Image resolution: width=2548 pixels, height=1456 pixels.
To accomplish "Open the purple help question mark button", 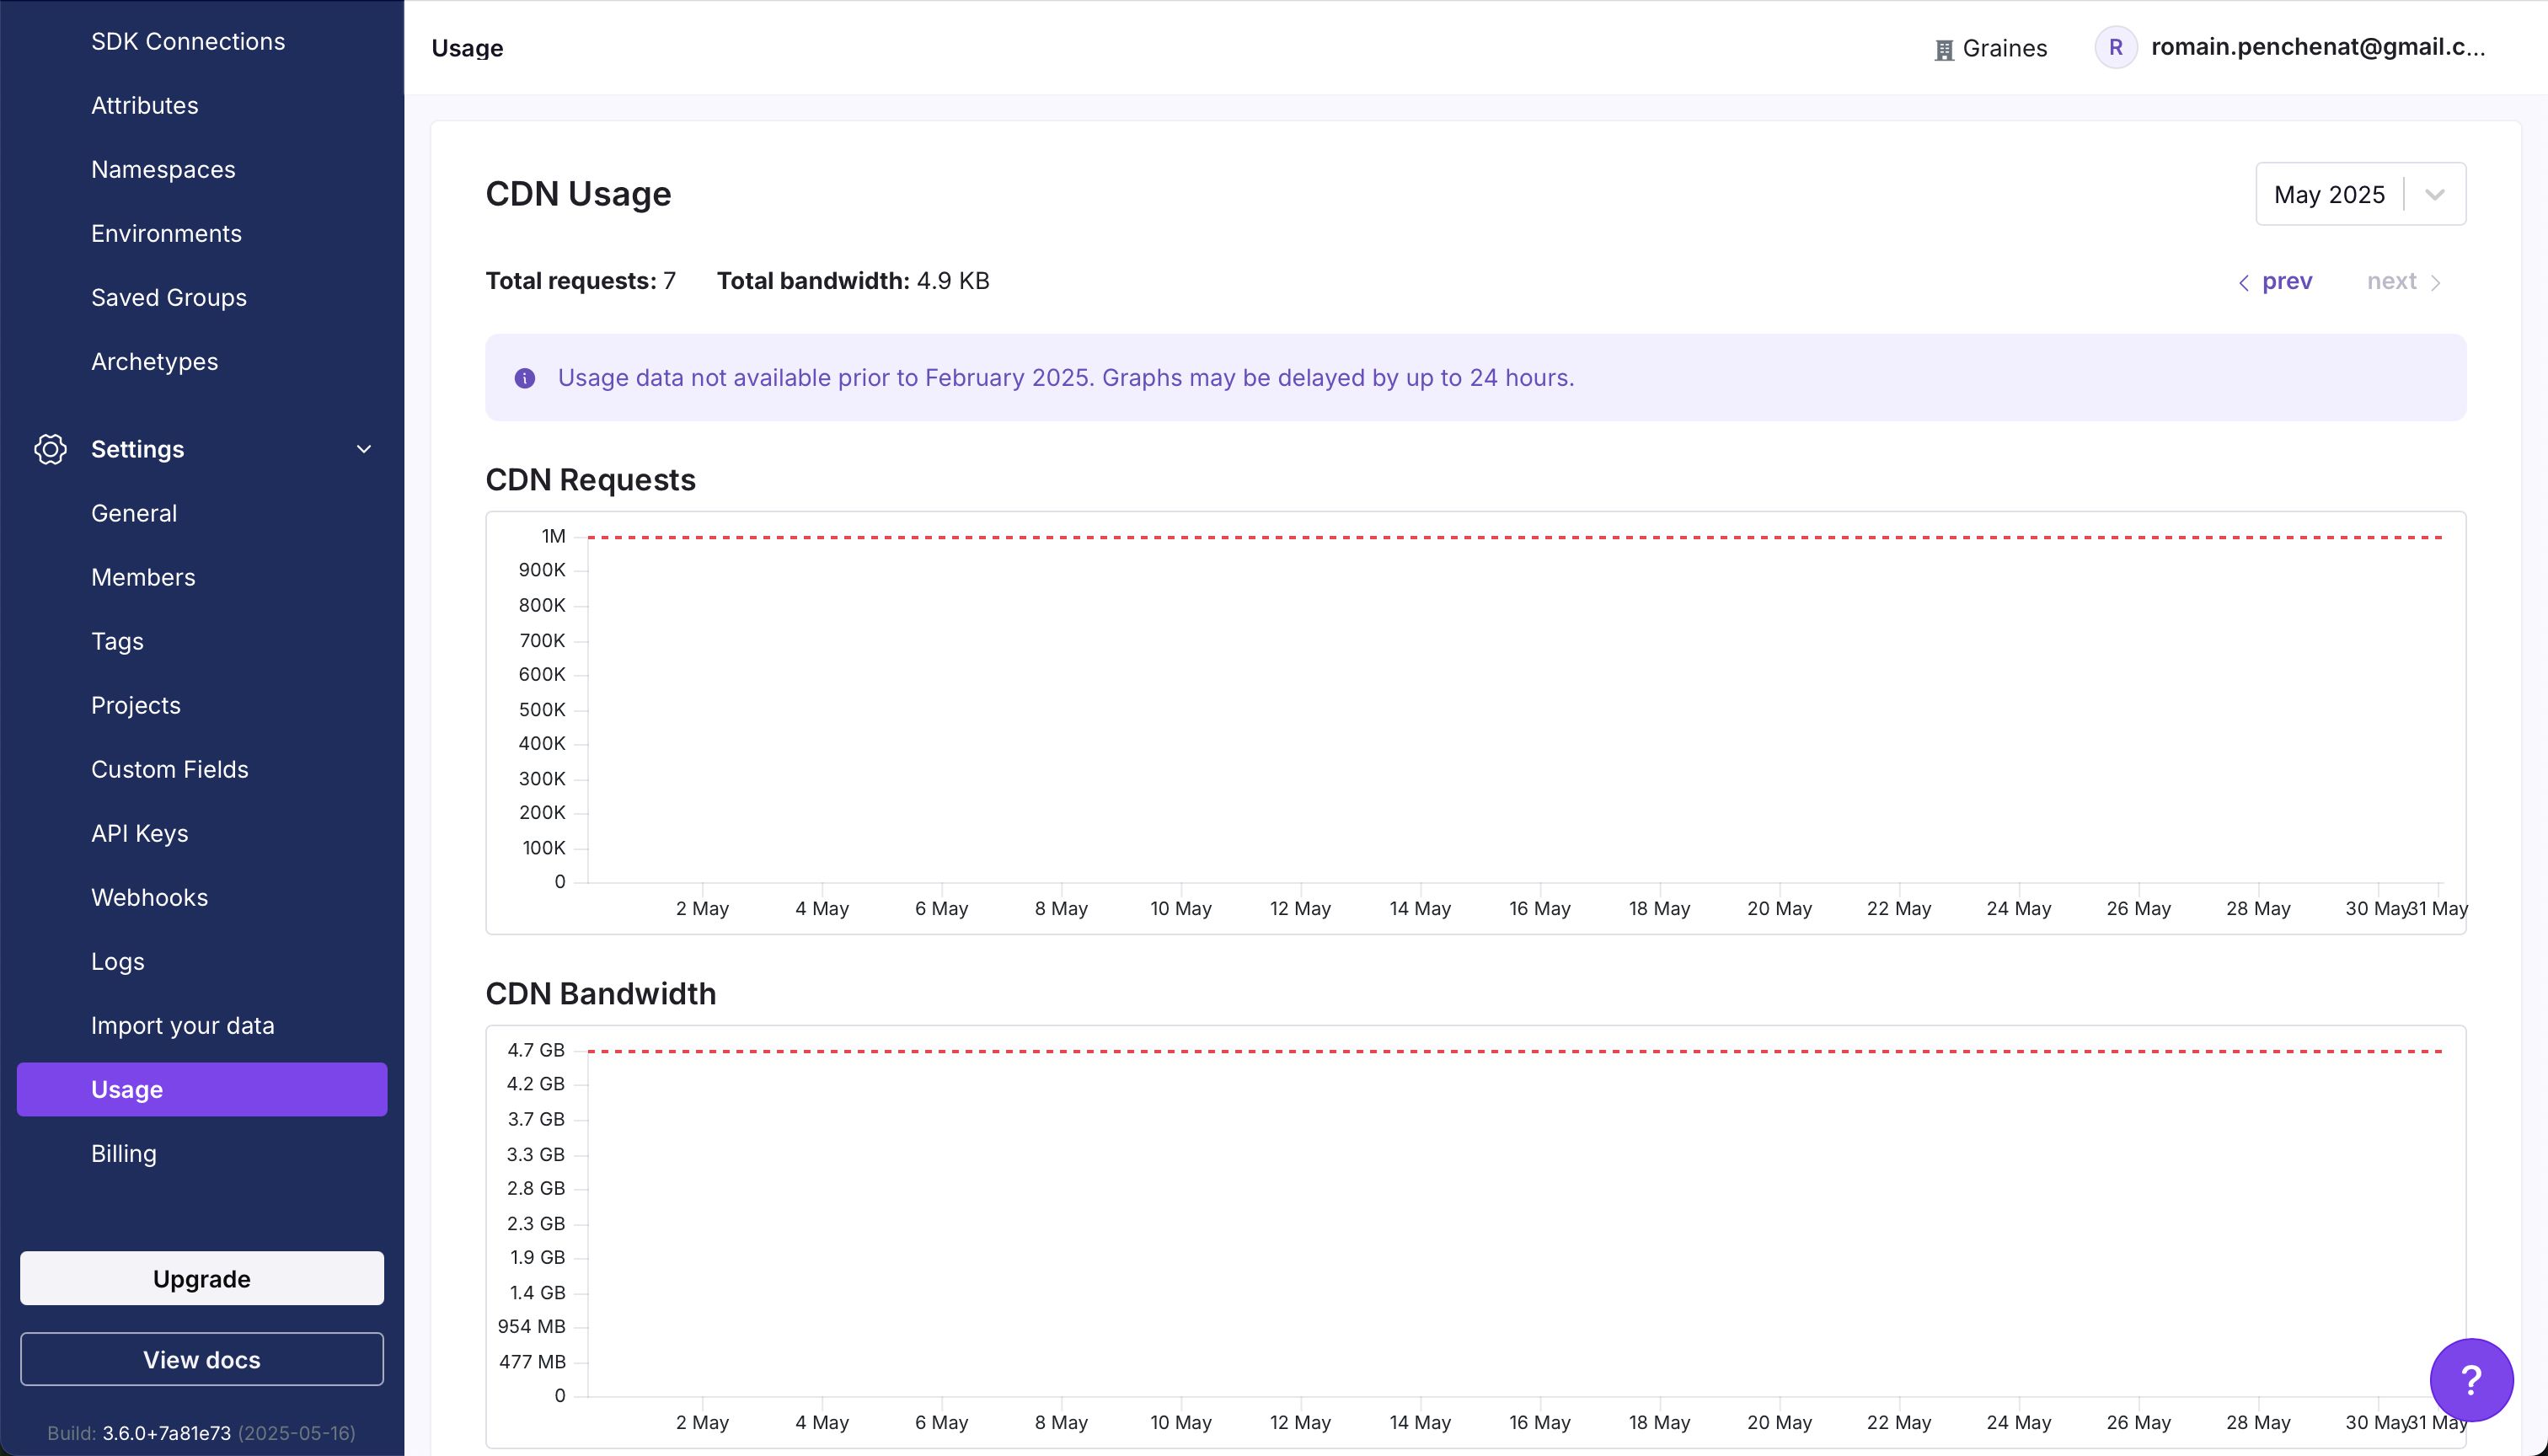I will [2471, 1379].
